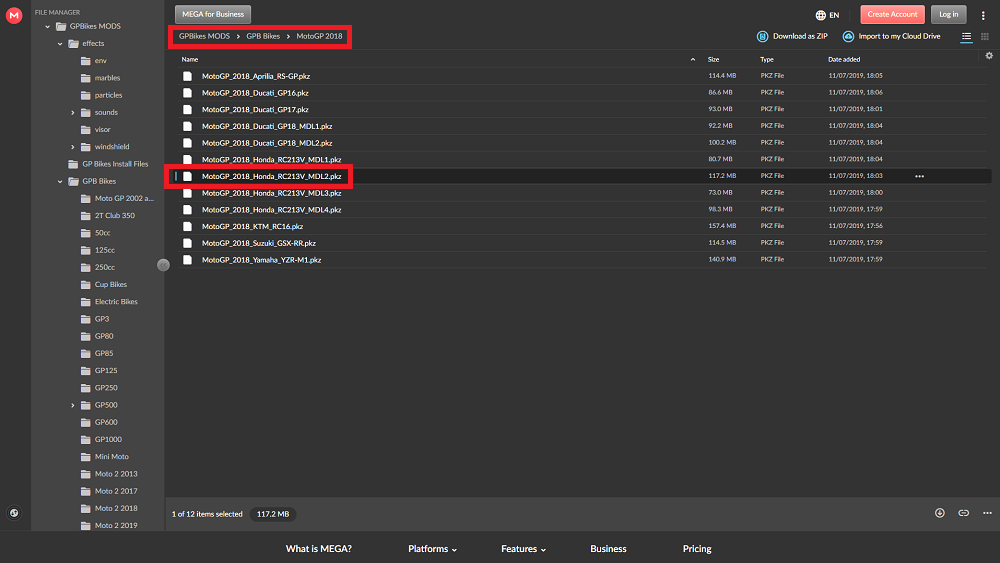Collapse the GPB Bikes folder tree

[x=61, y=182]
